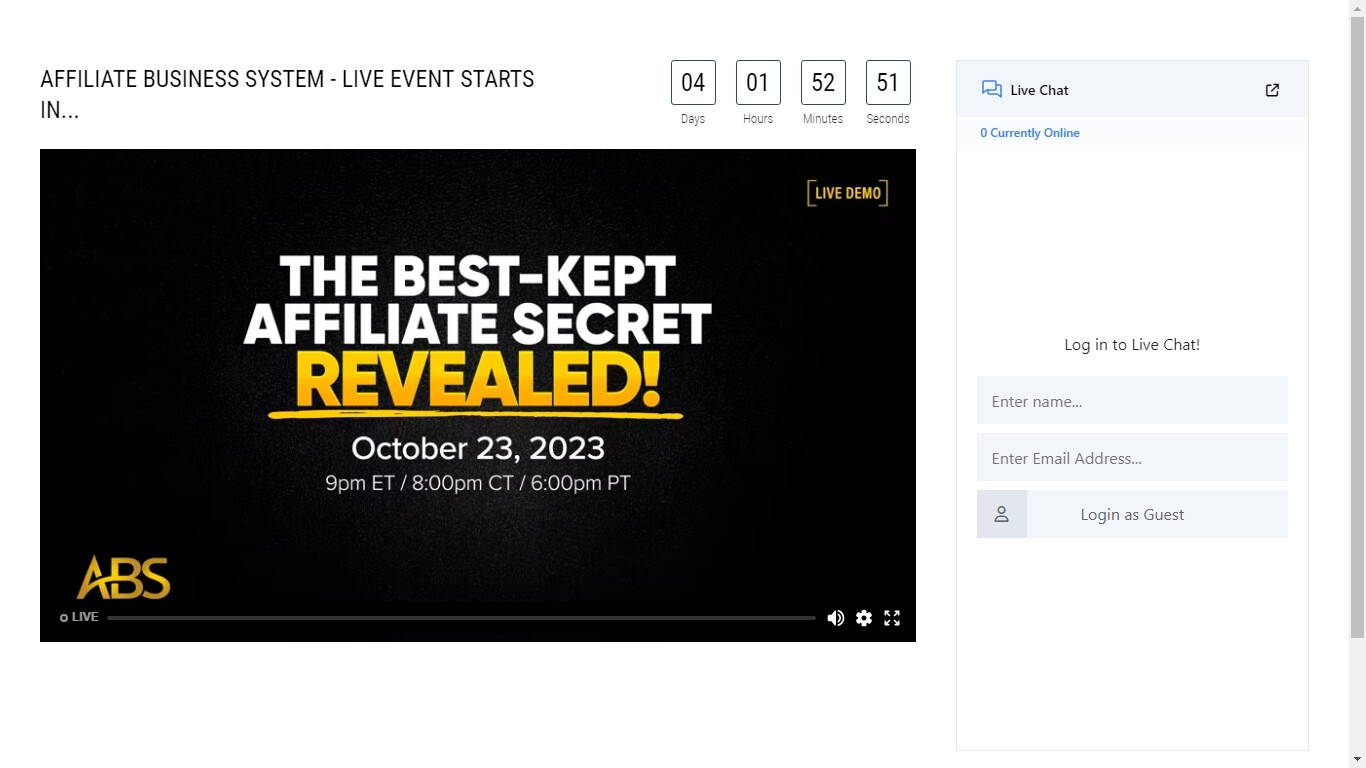Click the Hours countdown box showing 01
The image size is (1366, 768).
point(758,82)
